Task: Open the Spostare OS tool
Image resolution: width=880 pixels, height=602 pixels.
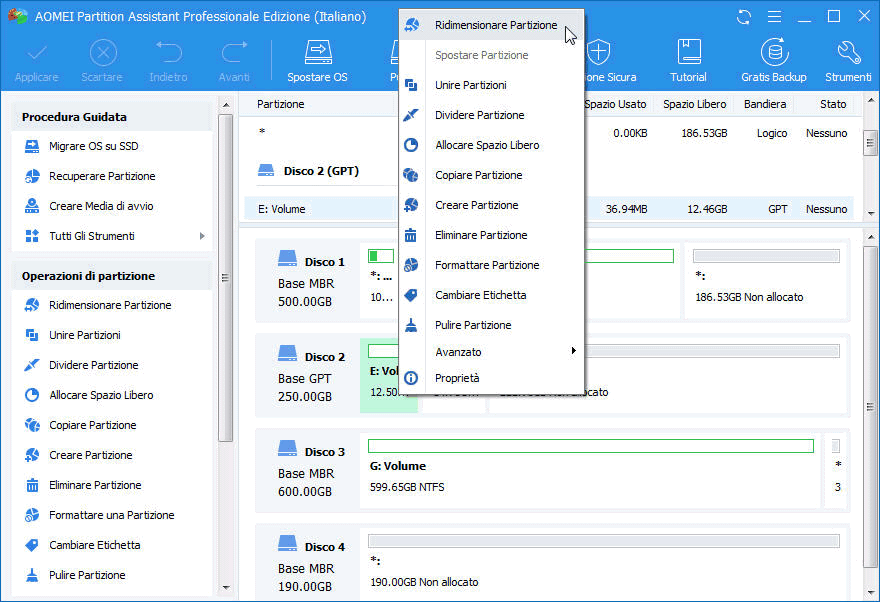Action: pos(317,61)
